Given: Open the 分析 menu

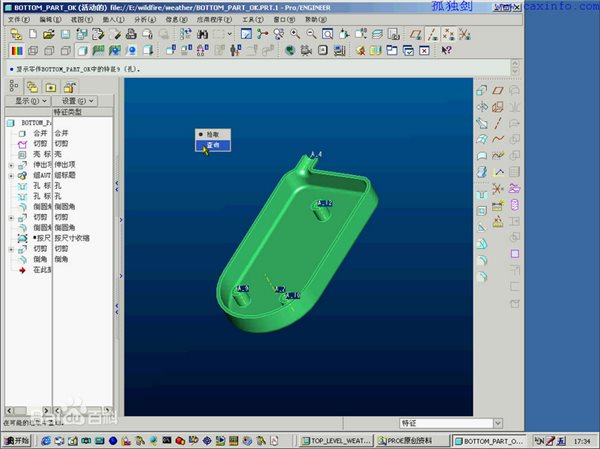Looking at the screenshot, I should tap(143, 19).
